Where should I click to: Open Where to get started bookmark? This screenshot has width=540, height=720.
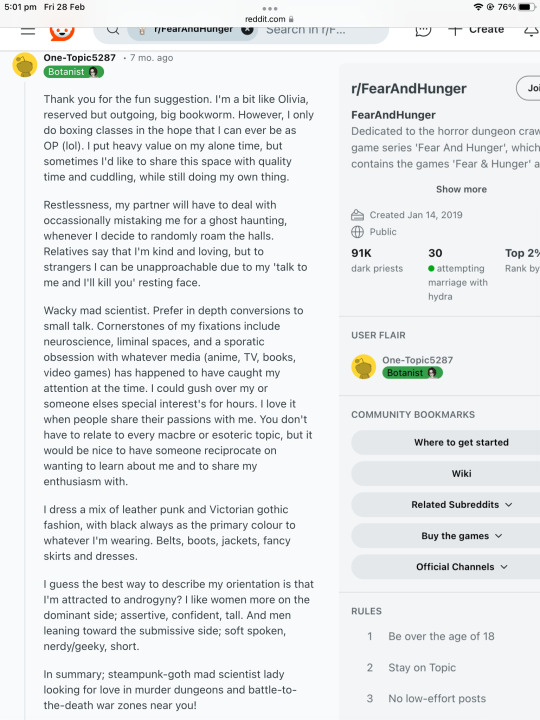pyautogui.click(x=461, y=442)
